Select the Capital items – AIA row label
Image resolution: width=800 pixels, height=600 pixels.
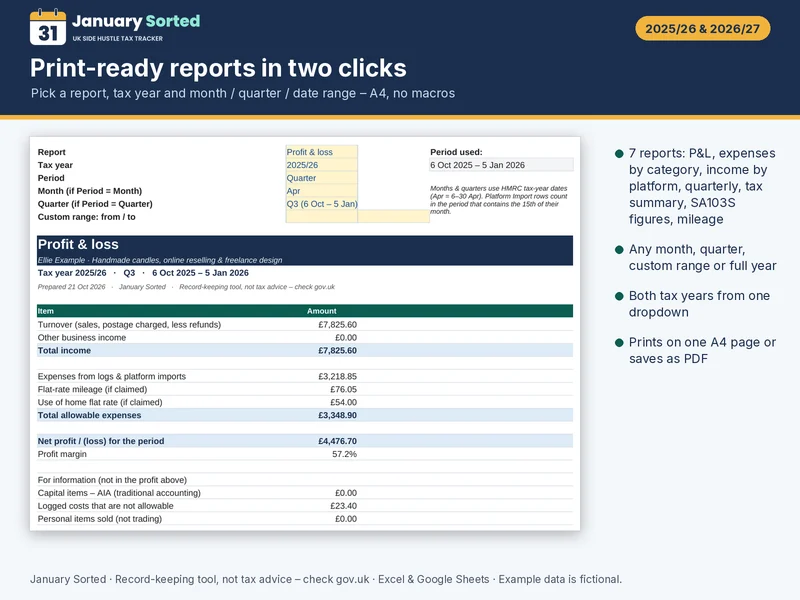click(x=119, y=493)
